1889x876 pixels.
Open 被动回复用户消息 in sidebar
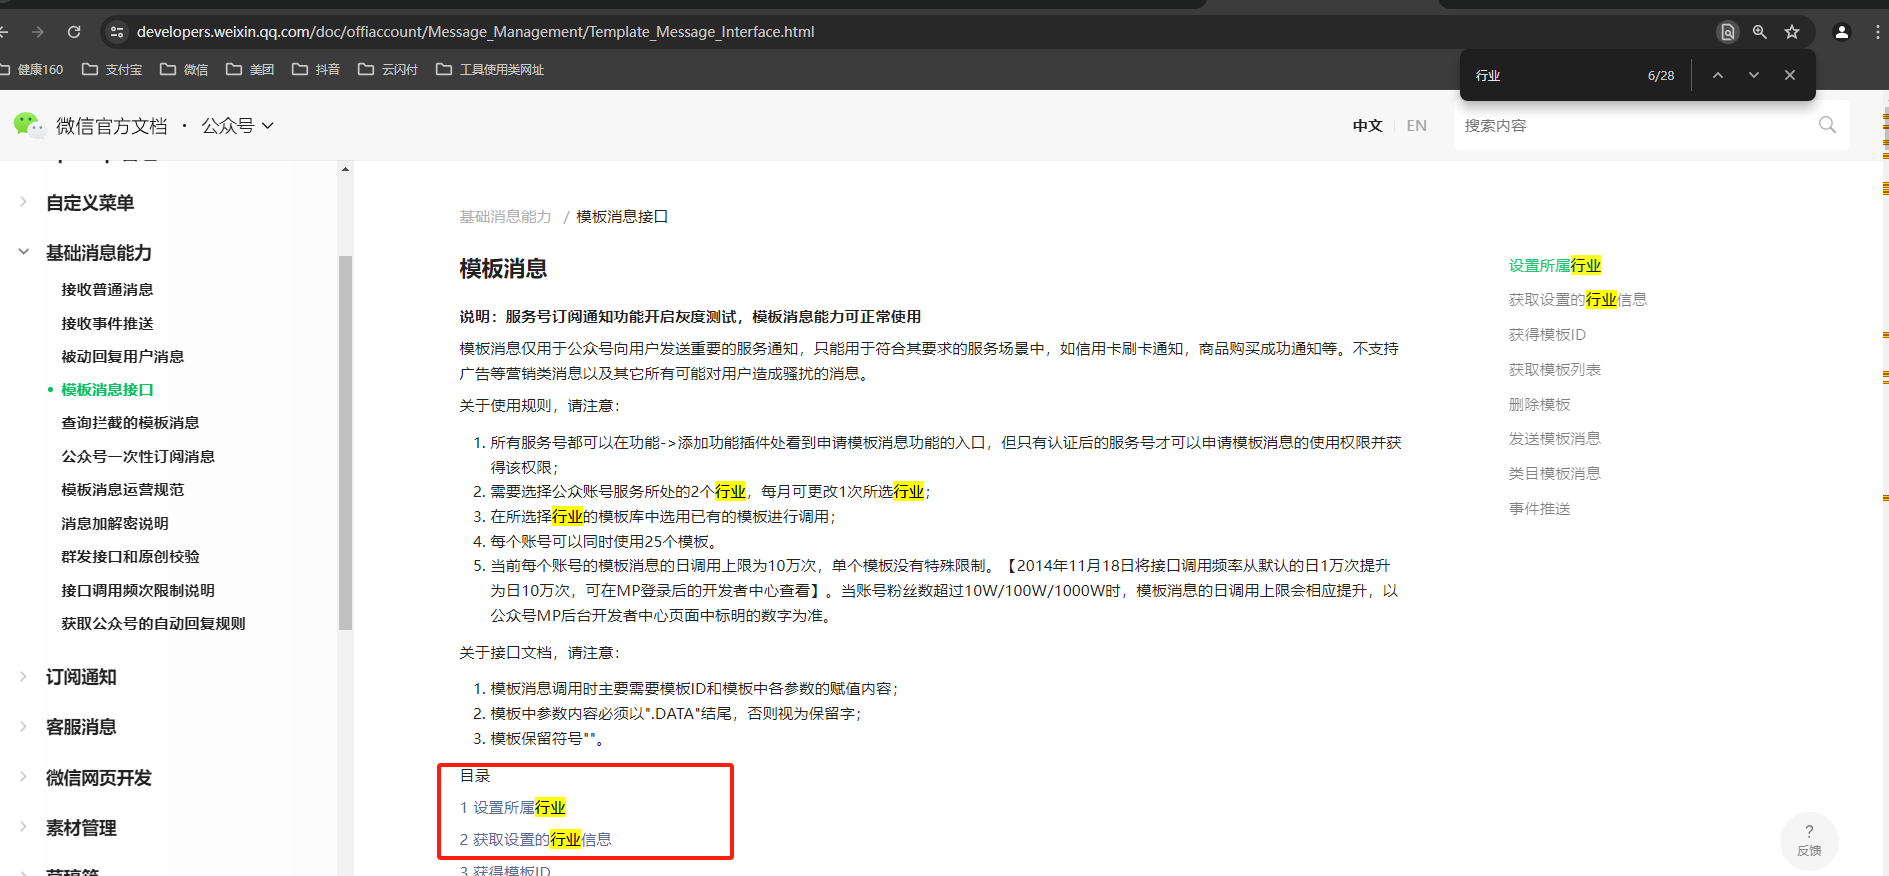(122, 357)
